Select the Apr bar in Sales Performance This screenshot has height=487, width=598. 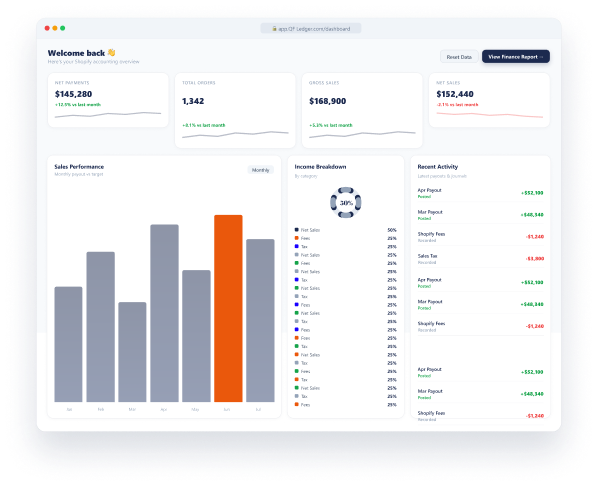[x=164, y=313]
